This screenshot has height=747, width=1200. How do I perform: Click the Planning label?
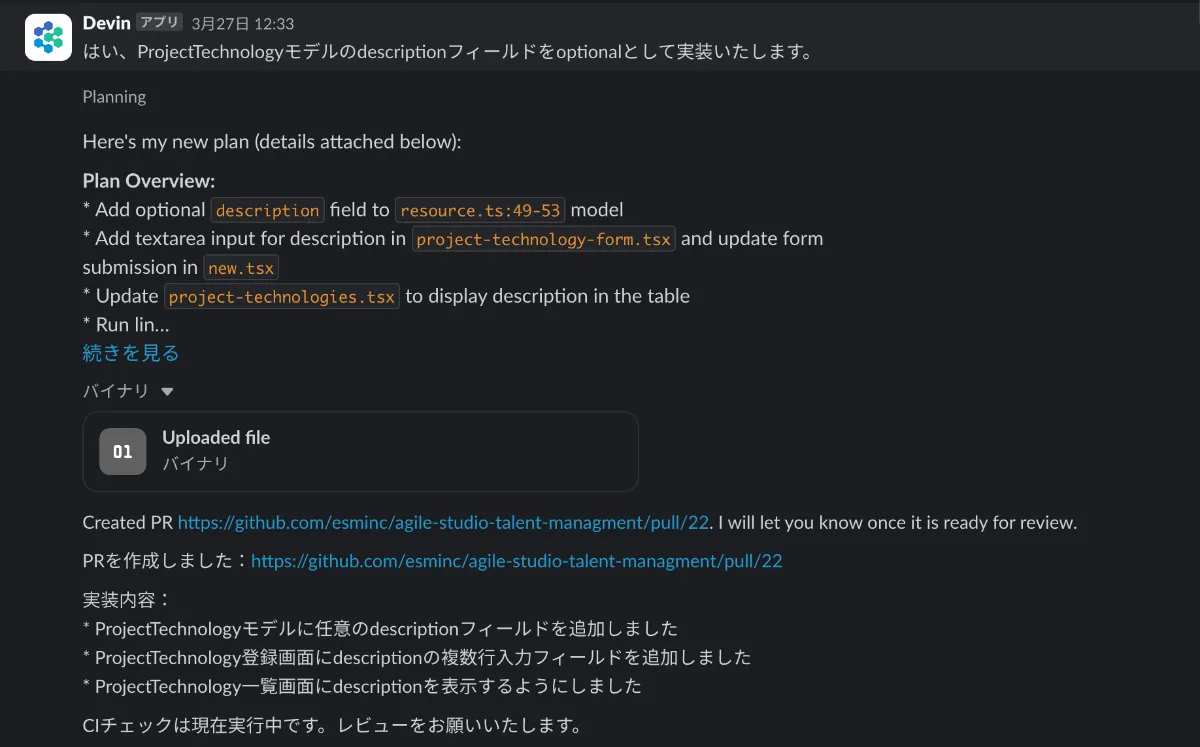click(x=114, y=97)
